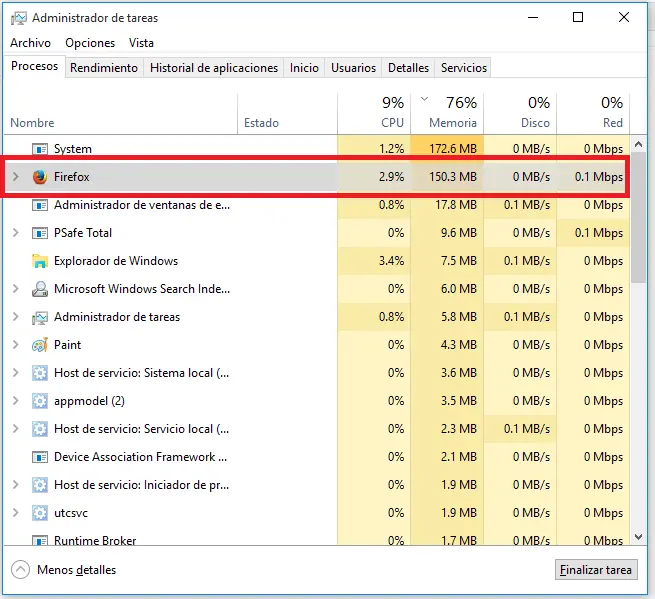The width and height of the screenshot is (655, 599).
Task: Switch to the Usuarios tab
Action: (353, 68)
